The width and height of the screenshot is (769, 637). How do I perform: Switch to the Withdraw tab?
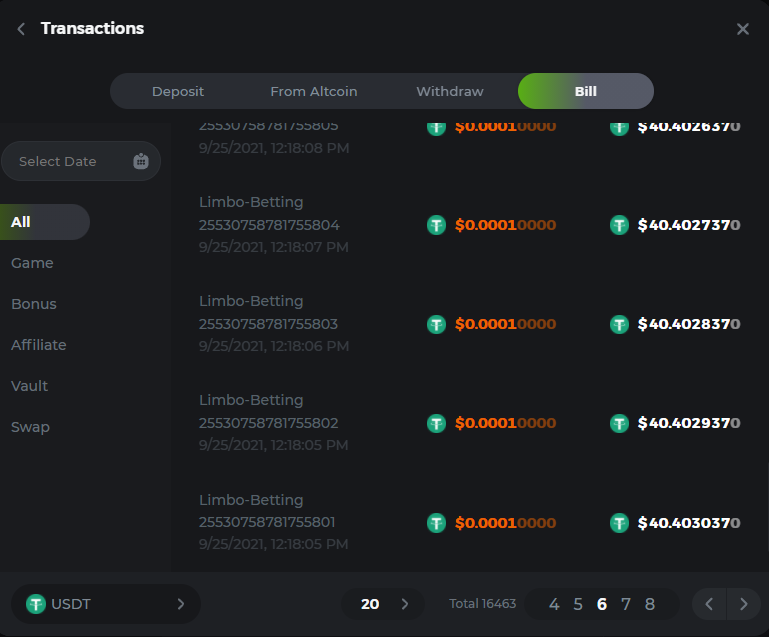pyautogui.click(x=449, y=91)
